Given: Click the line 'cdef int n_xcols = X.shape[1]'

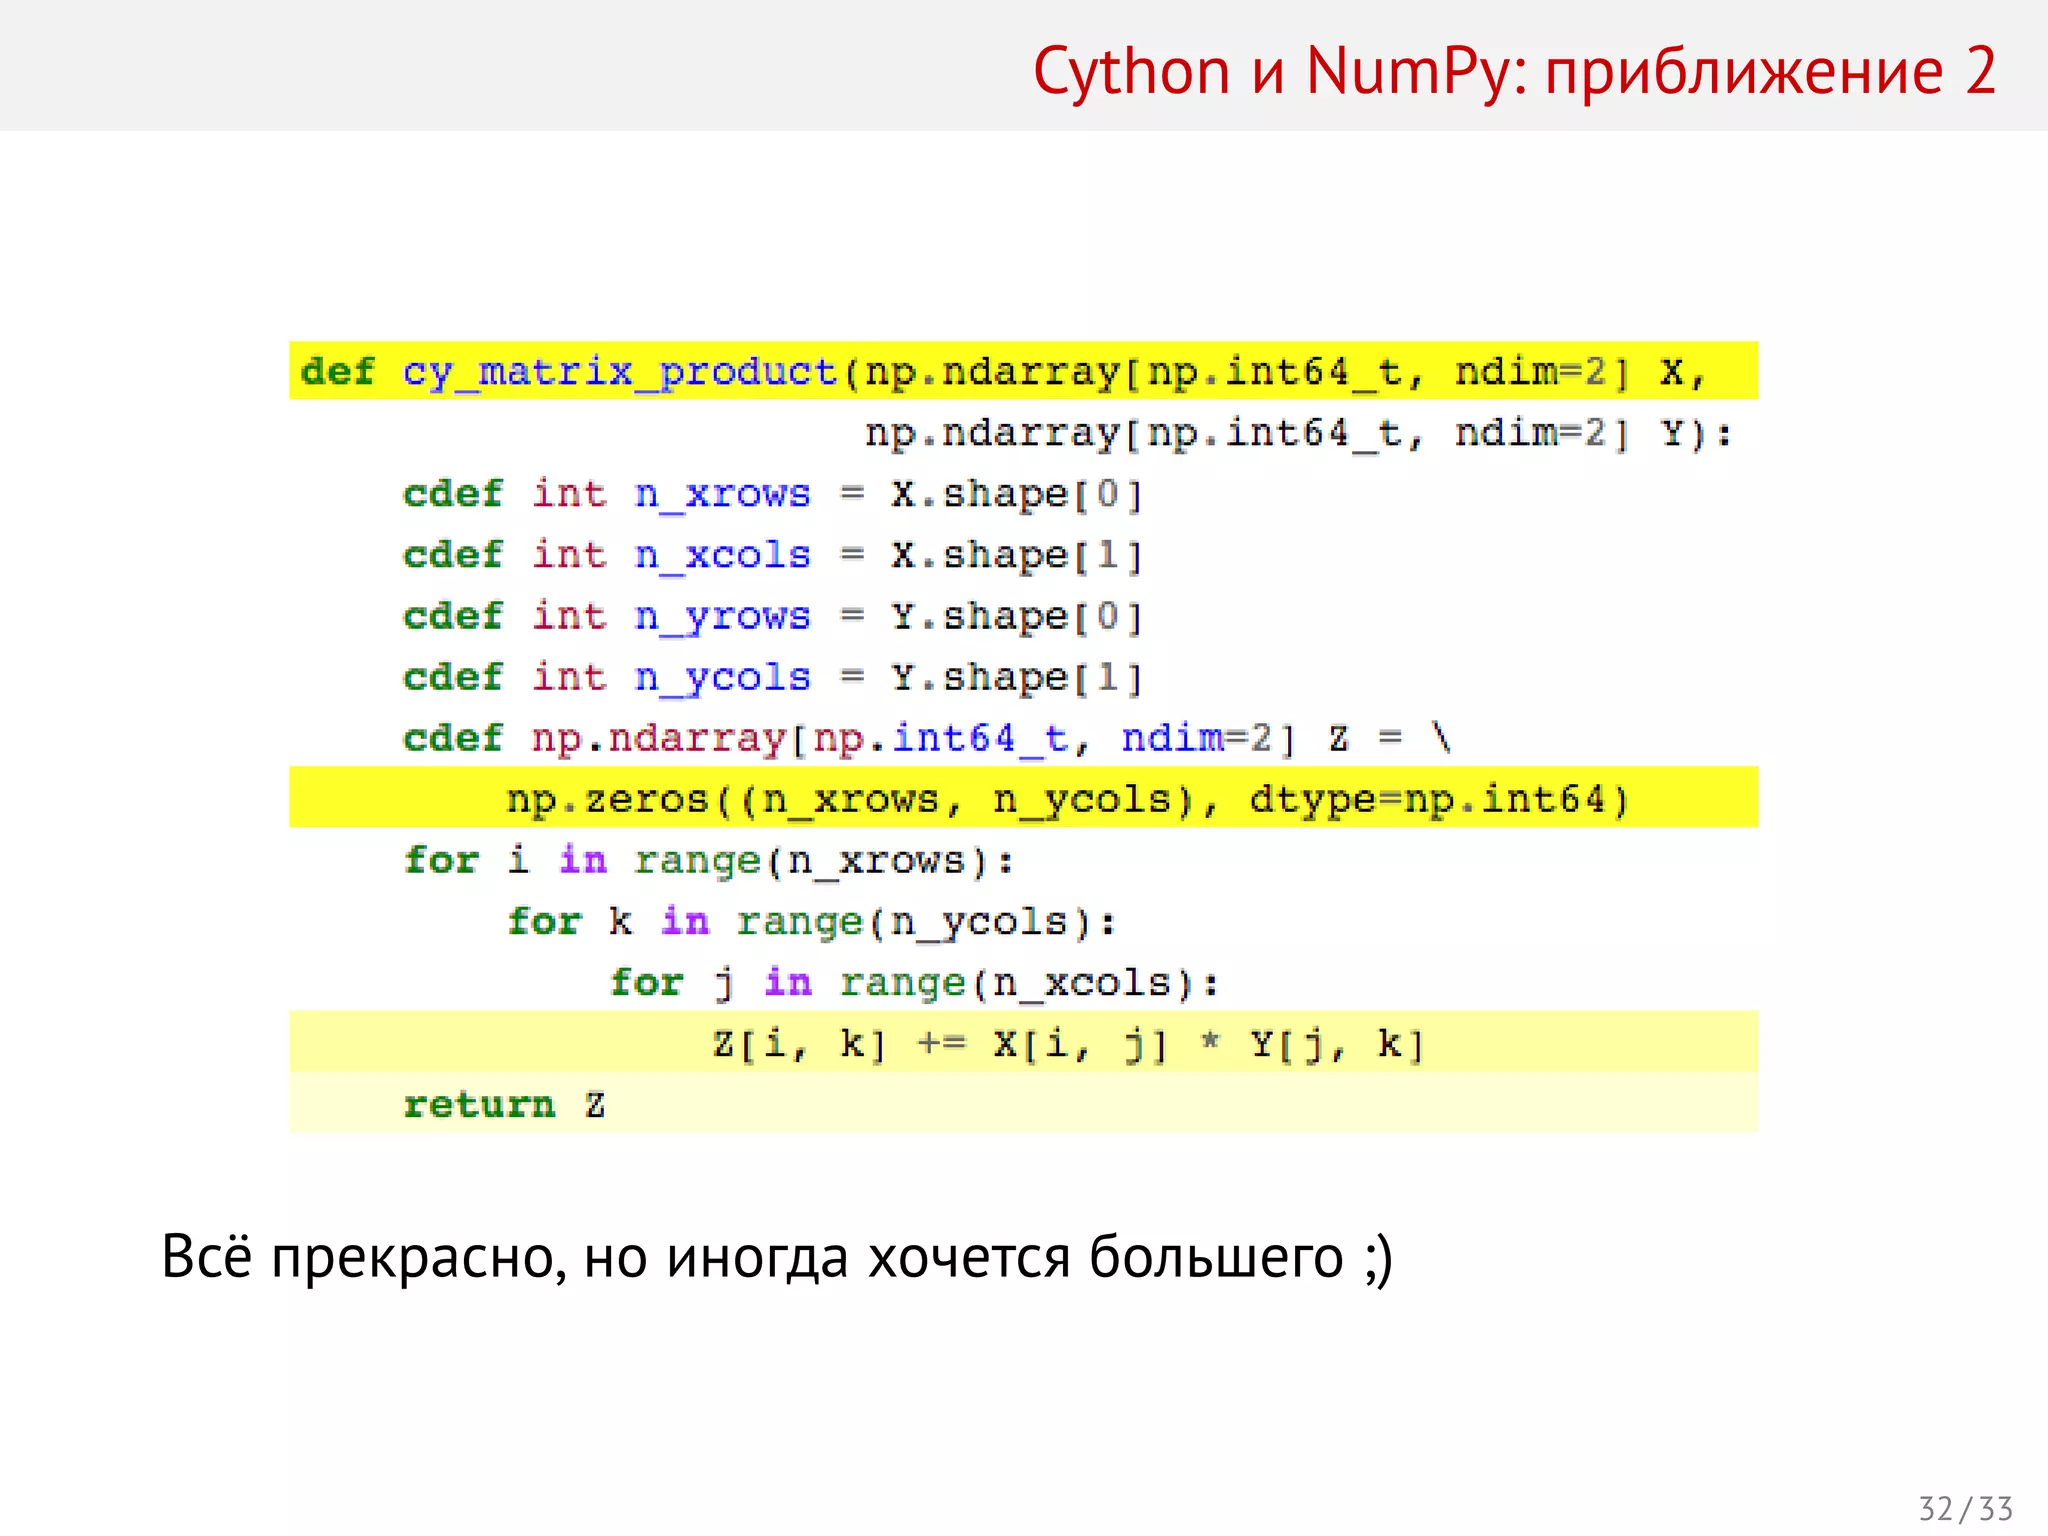Looking at the screenshot, I should click(772, 555).
